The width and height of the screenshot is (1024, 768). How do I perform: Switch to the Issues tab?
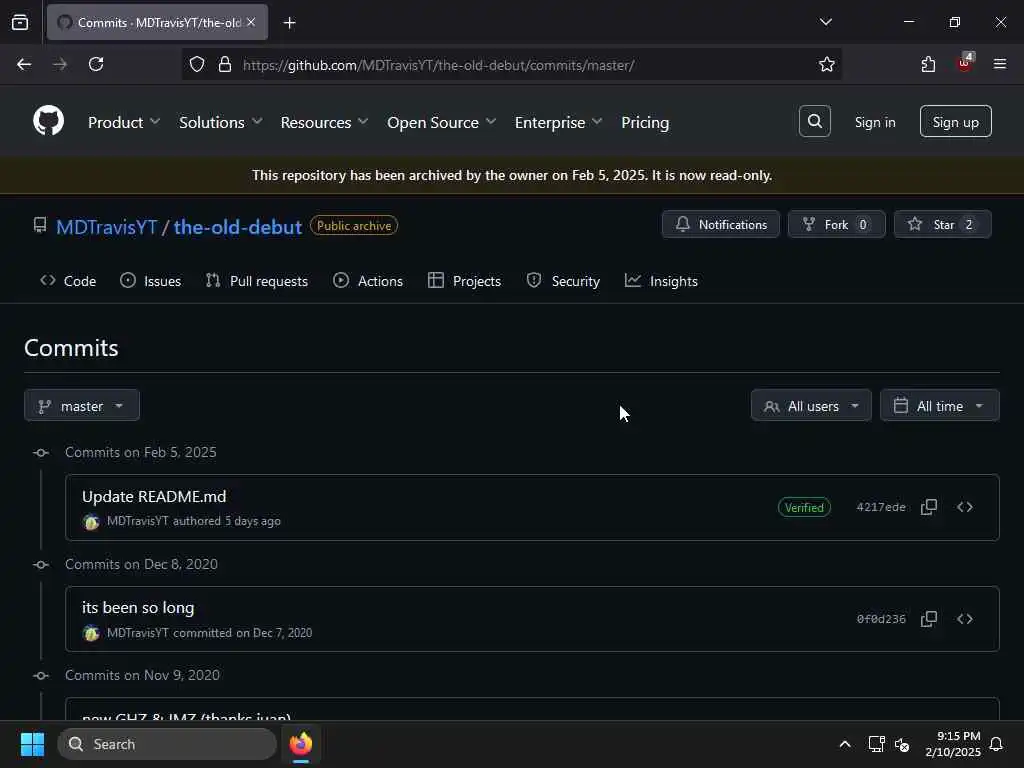151,281
